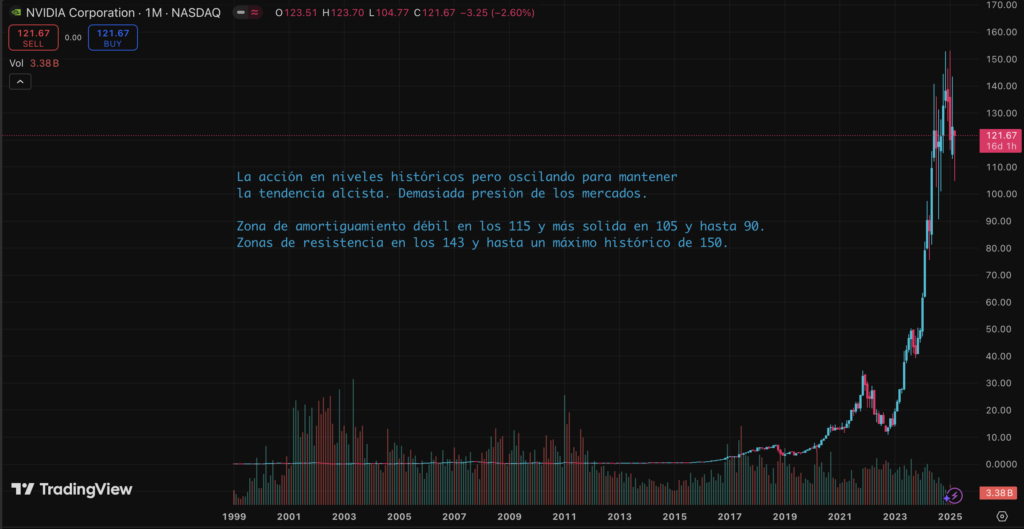Select annotation line 'Zonas de resistencia en los 143'
The height and width of the screenshot is (529, 1024).
(482, 243)
